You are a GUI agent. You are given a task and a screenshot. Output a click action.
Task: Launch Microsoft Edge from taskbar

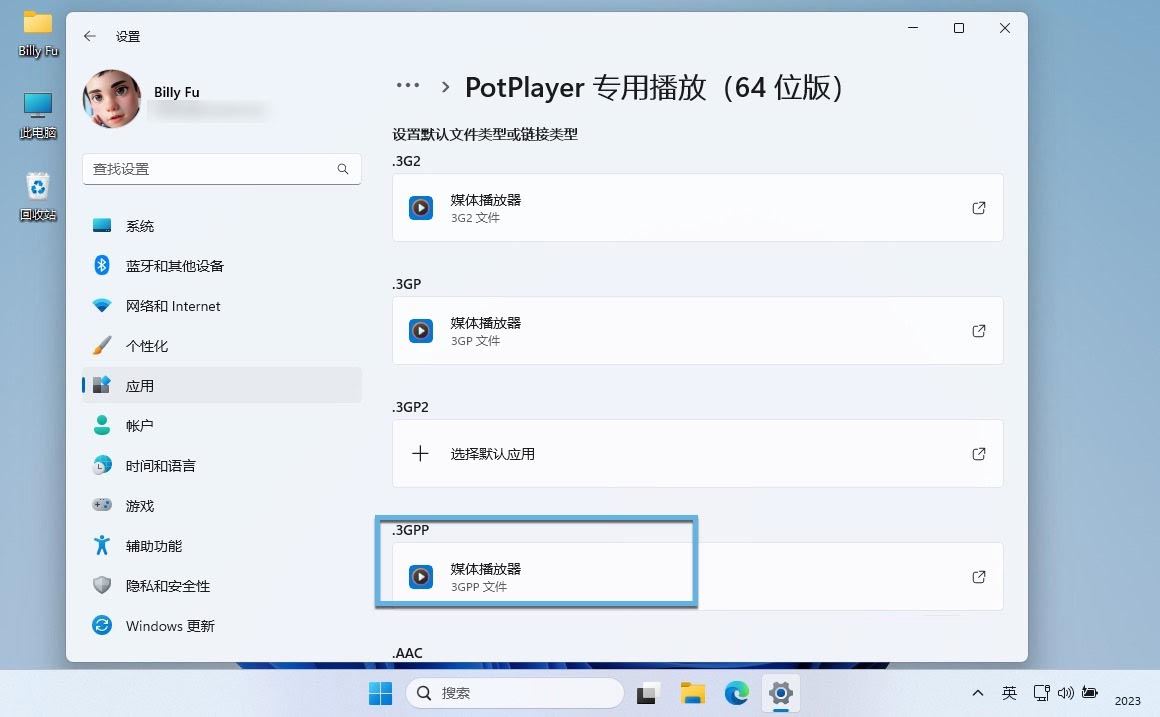[737, 693]
